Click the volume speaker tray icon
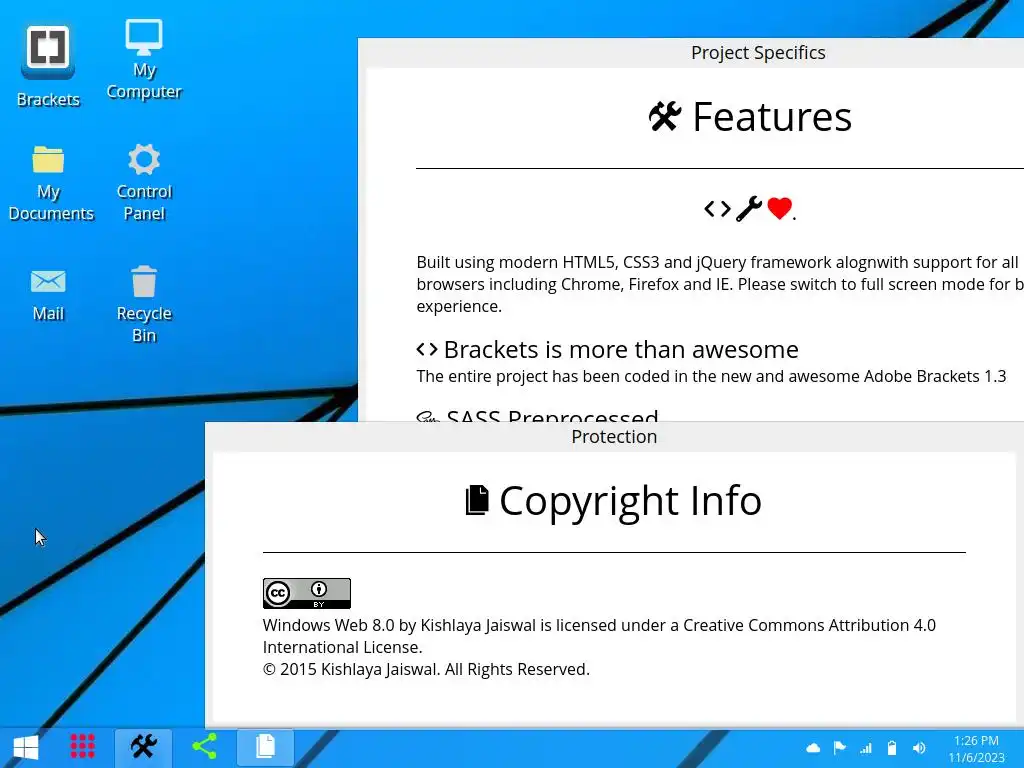This screenshot has height=768, width=1024. [919, 748]
